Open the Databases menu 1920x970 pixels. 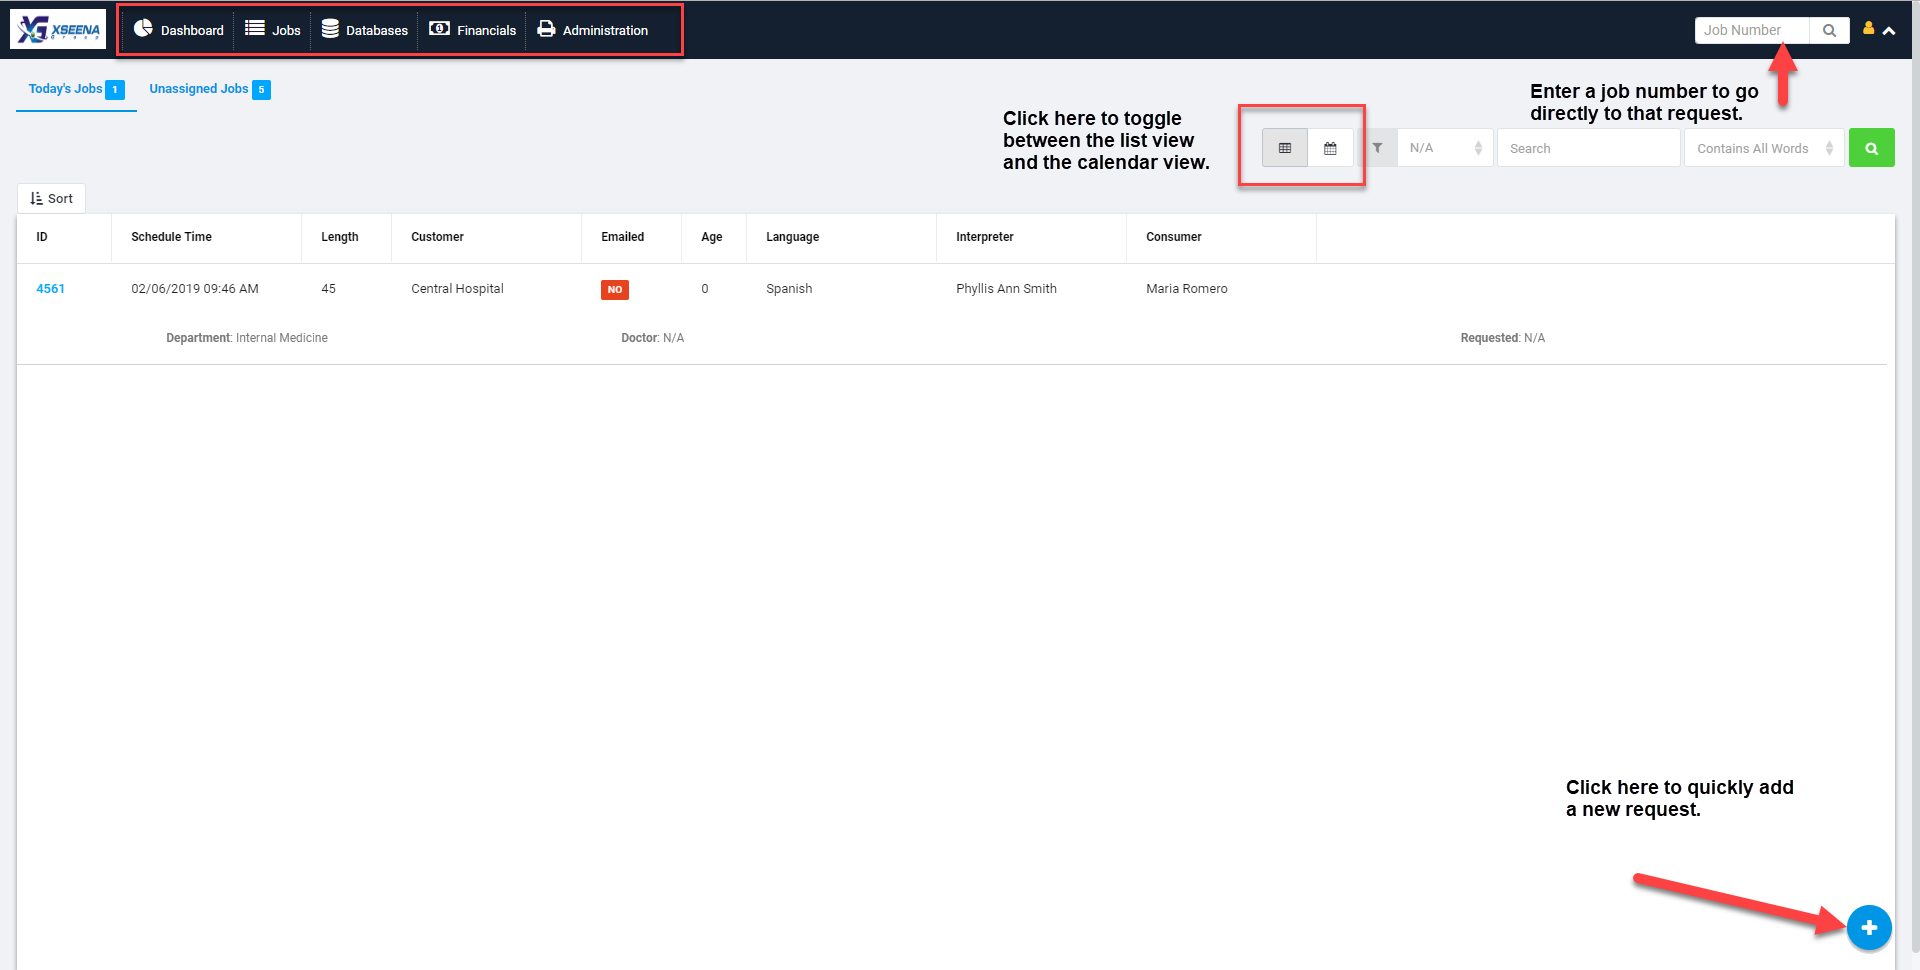click(365, 30)
